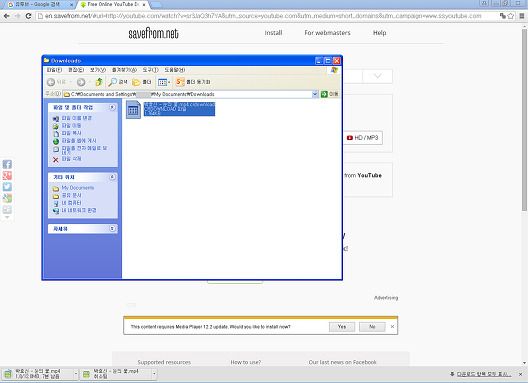
Task: Click the browser back arrow
Action: (x=6, y=16)
